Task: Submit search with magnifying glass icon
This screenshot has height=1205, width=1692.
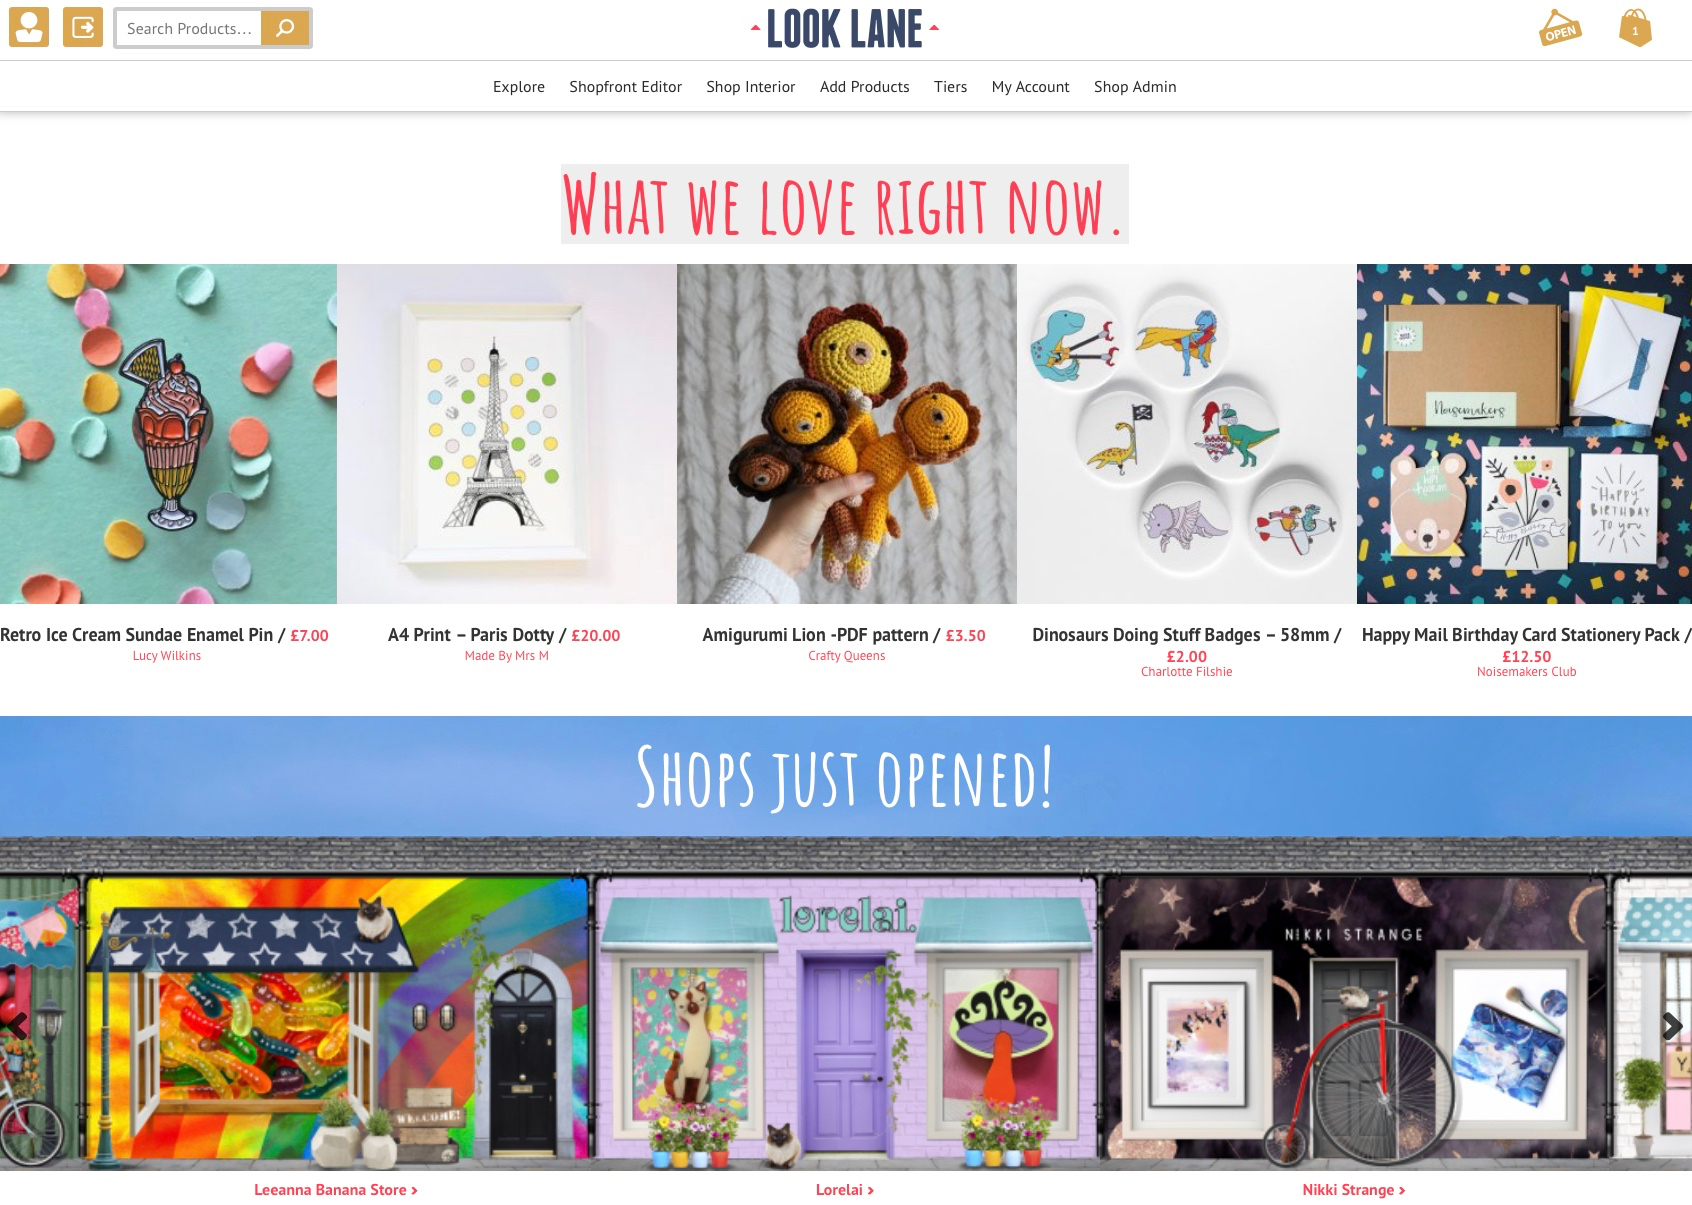Action: click(x=285, y=28)
